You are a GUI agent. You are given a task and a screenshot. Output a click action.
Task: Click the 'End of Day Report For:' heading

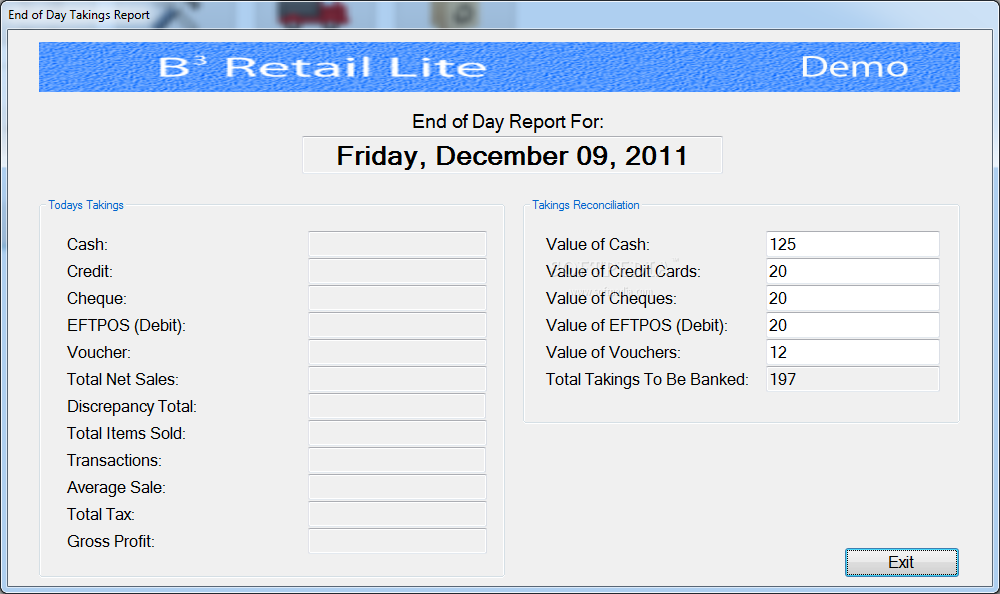tap(508, 121)
